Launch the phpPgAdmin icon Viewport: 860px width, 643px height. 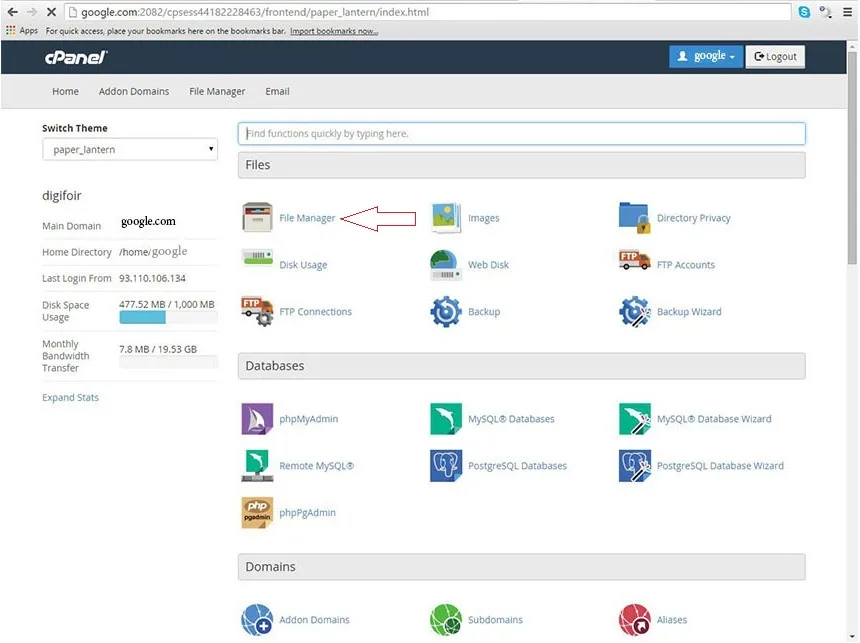coord(257,512)
